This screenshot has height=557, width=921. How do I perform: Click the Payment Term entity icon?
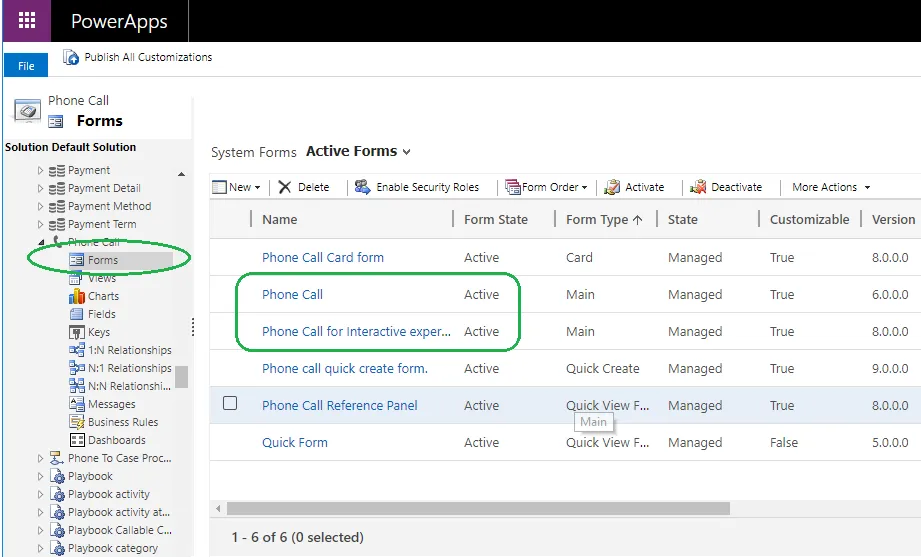57,224
